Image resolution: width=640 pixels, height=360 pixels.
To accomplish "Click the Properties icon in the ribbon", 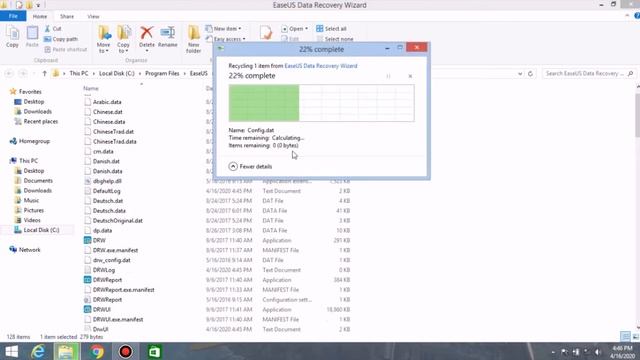I will (266, 33).
